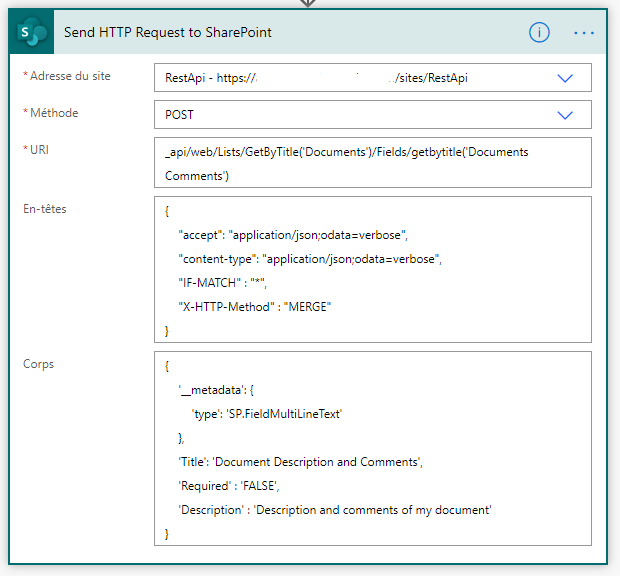Click the 'Required' : 'FALSE' line
The image size is (620, 576).
tap(229, 486)
